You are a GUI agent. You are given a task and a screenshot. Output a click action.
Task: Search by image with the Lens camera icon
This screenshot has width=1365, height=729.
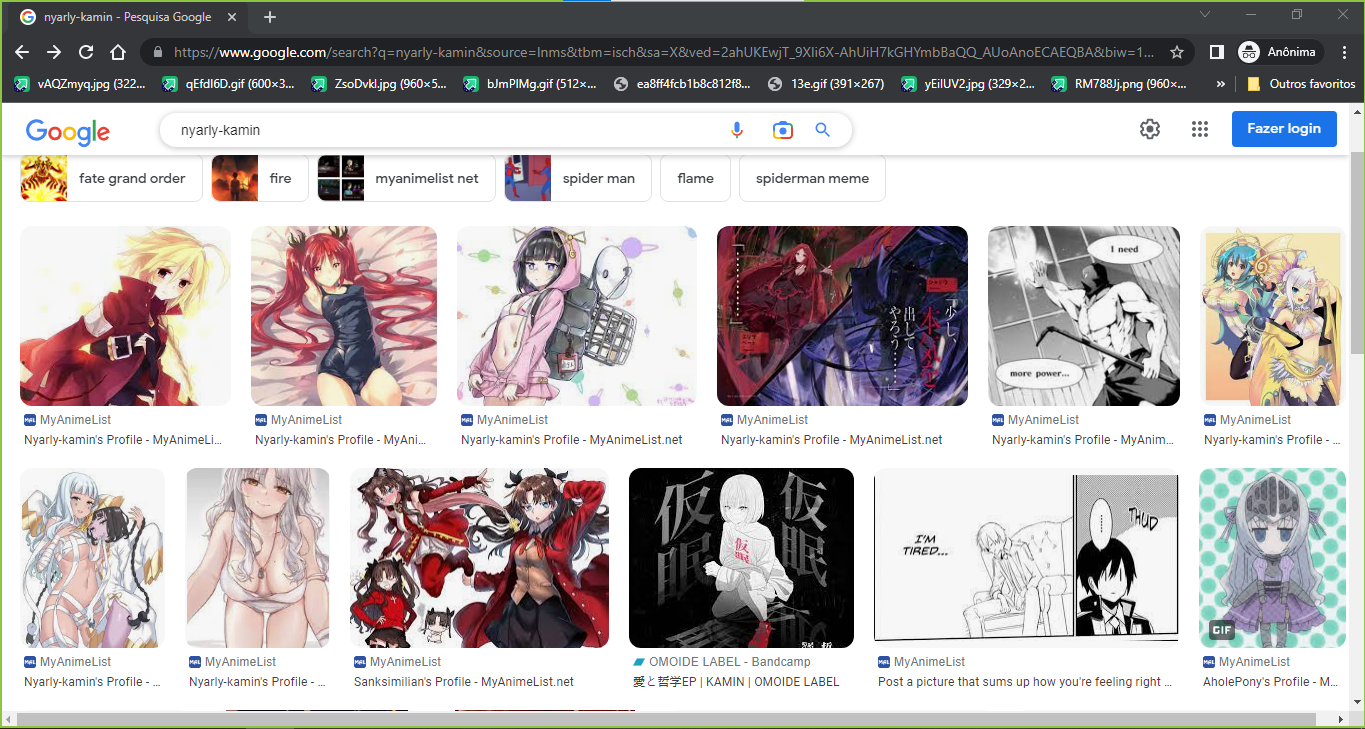tap(782, 130)
